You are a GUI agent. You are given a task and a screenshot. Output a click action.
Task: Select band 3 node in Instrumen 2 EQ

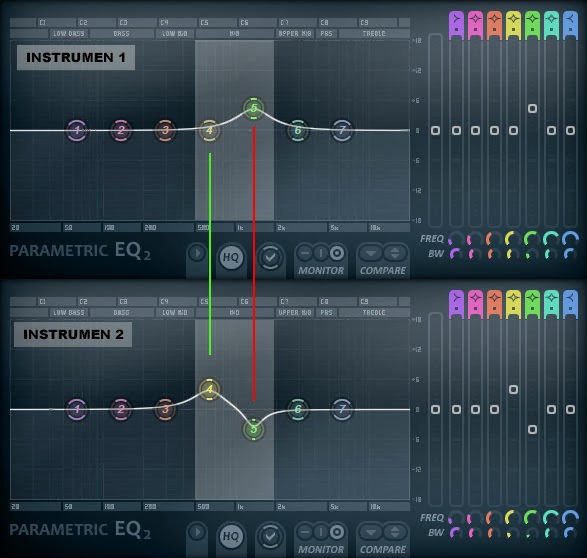(165, 409)
